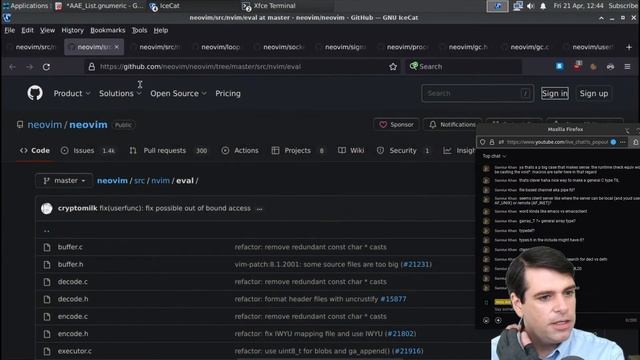This screenshot has height=360, width=640.
Task: Click the GitHub search field
Action: point(477,93)
